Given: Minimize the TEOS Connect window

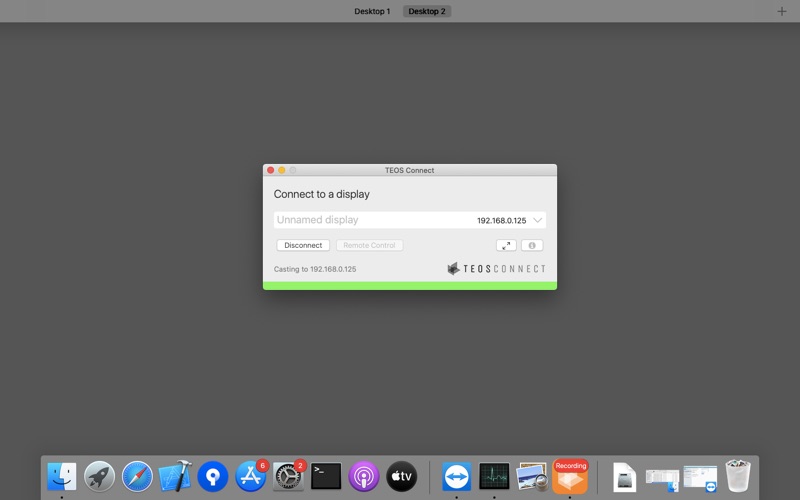Looking at the screenshot, I should tap(282, 170).
